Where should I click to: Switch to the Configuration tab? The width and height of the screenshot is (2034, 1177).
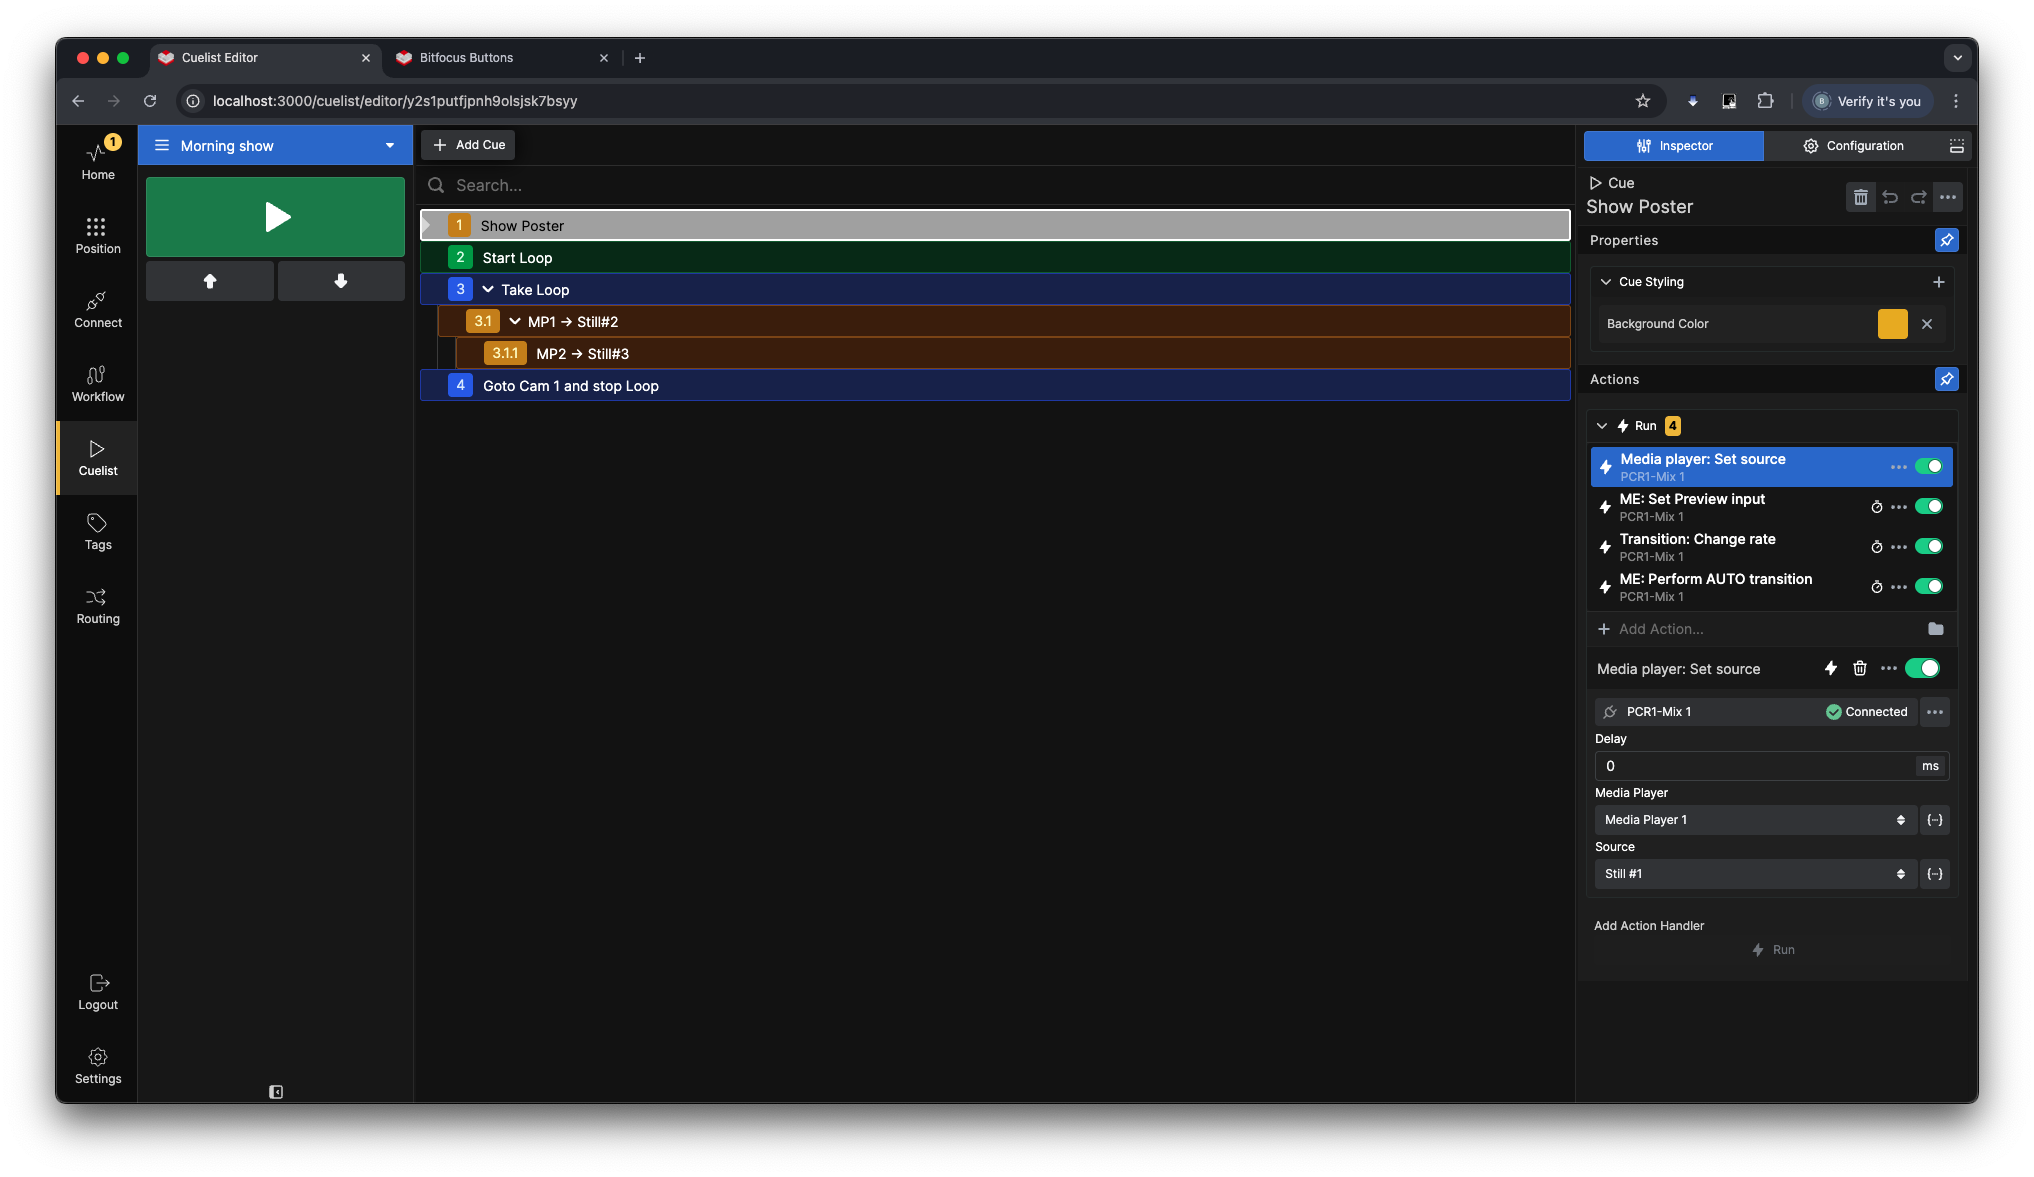coord(1853,146)
